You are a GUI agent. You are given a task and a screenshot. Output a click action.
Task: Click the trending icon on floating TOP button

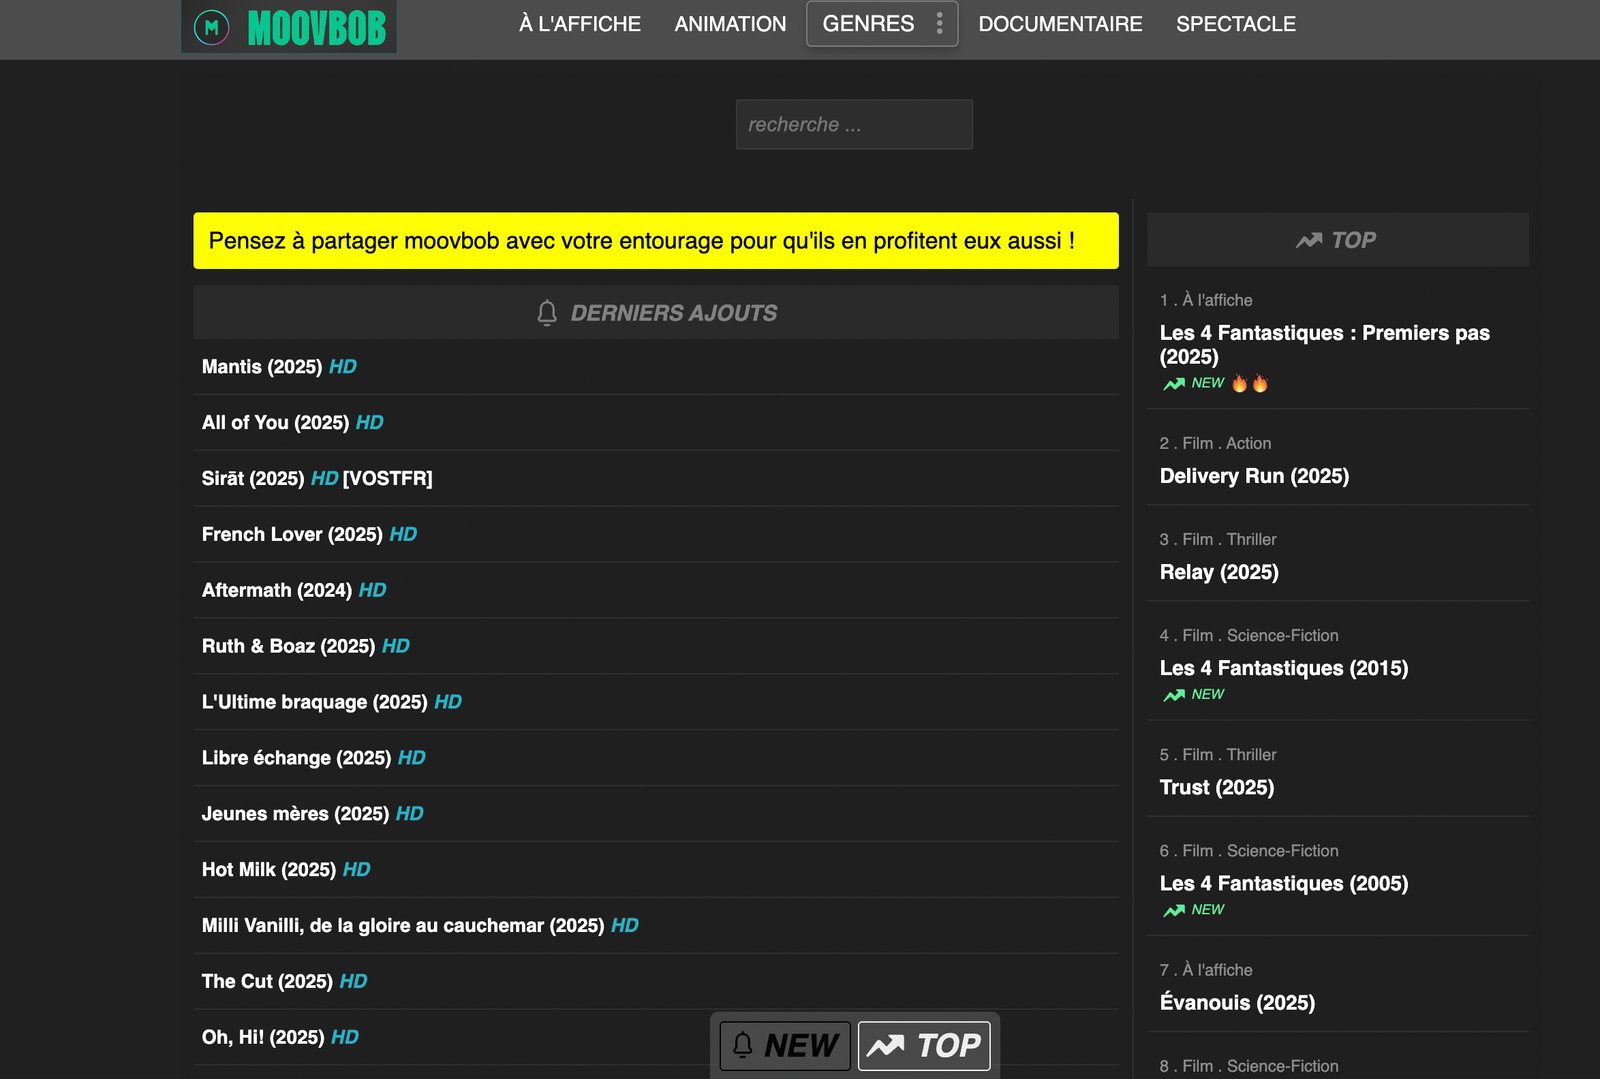pyautogui.click(x=885, y=1046)
